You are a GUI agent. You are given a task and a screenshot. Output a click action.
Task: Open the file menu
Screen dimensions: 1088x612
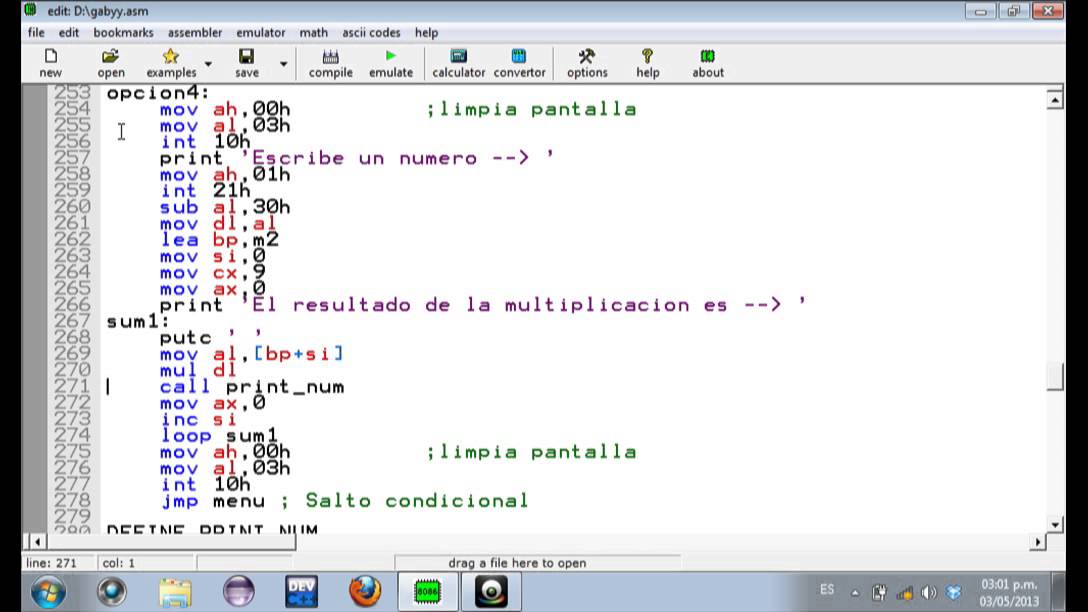pos(36,33)
